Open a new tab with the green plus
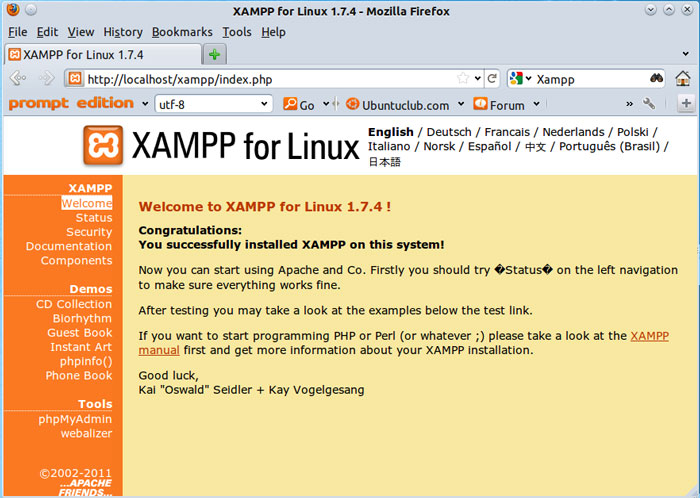Image resolution: width=700 pixels, height=498 pixels. tap(215, 55)
